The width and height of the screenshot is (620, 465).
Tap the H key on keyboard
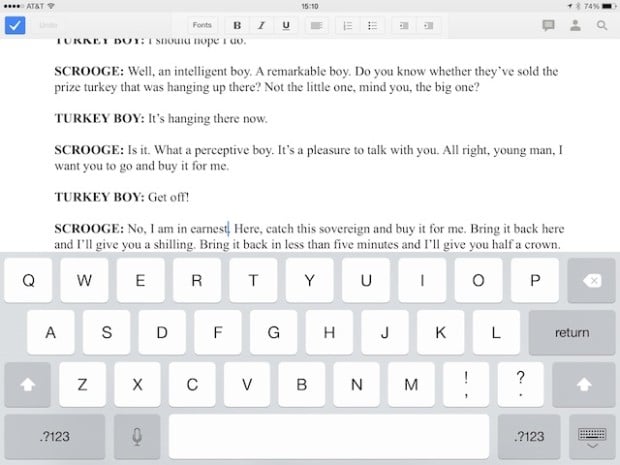[x=329, y=333]
